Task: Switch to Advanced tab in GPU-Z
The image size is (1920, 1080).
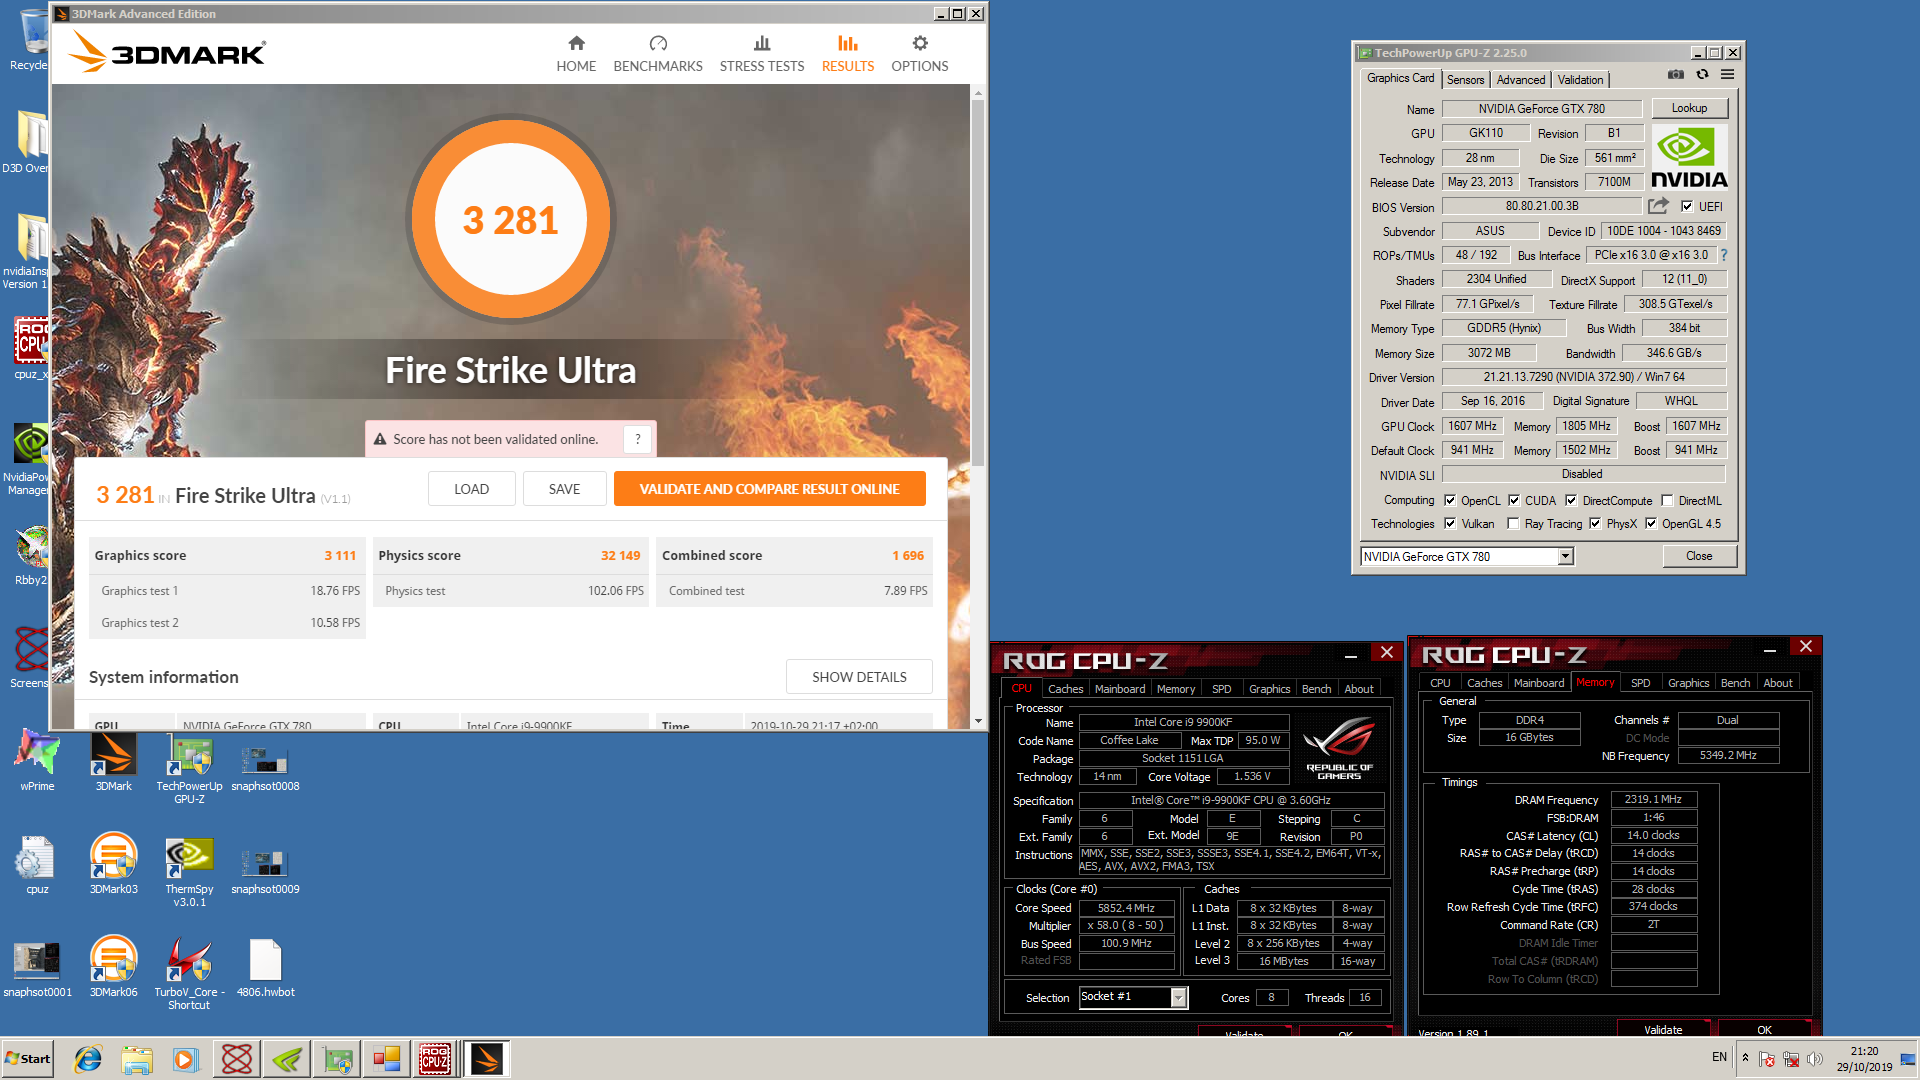Action: point(1521,80)
